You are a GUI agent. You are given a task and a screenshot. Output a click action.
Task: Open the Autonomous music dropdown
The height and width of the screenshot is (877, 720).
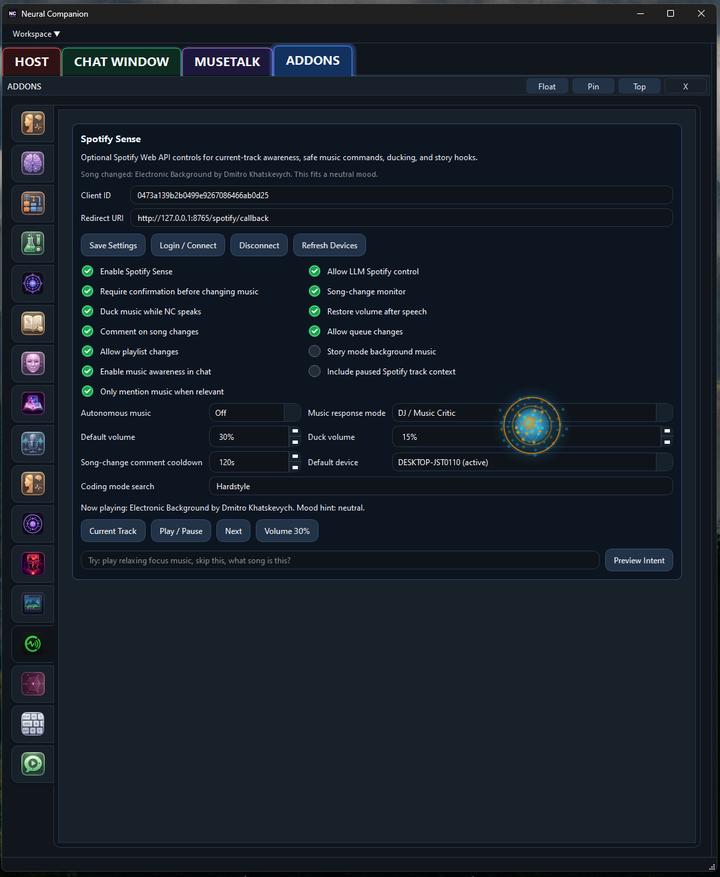pyautogui.click(x=255, y=413)
